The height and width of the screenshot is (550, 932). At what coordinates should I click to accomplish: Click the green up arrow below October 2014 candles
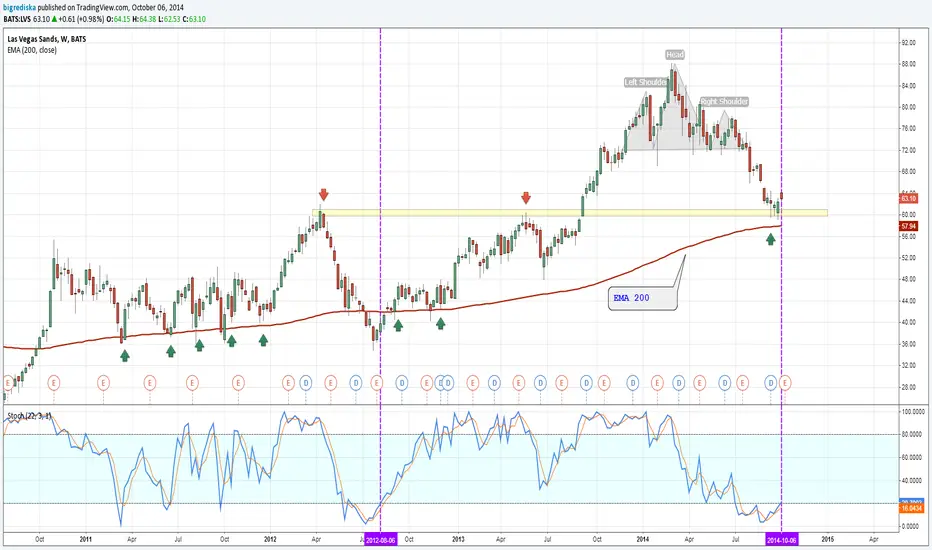[x=771, y=239]
